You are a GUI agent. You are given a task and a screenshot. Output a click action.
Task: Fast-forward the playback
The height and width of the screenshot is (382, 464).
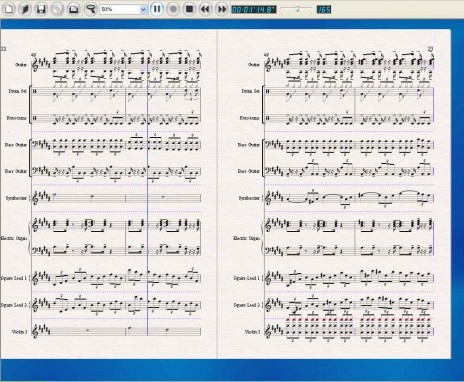222,9
